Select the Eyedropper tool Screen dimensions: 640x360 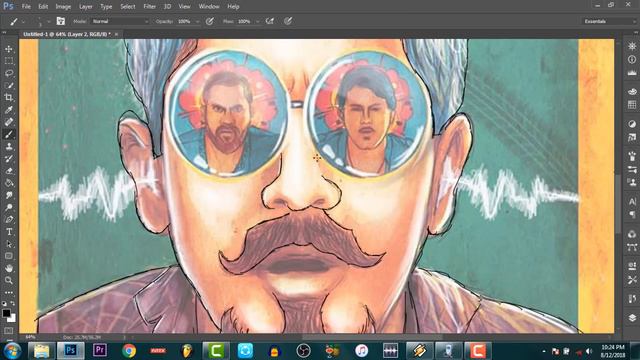point(9,109)
